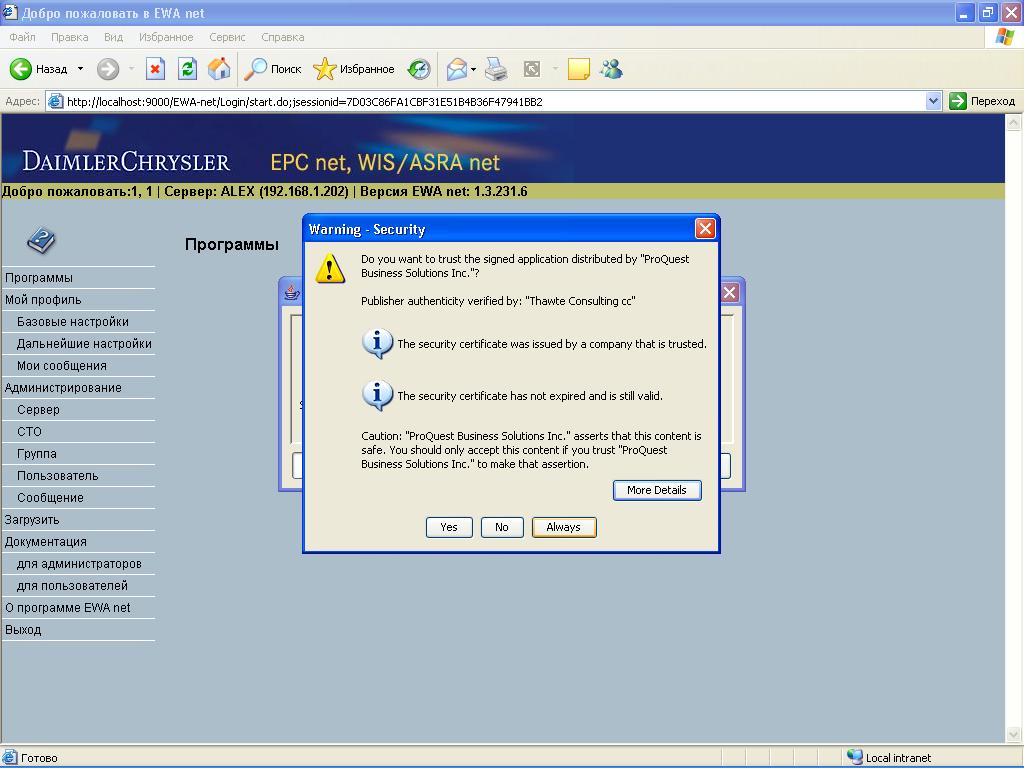1024x768 pixels.
Task: Open the Mail button dropdown arrow
Action: pos(473,69)
